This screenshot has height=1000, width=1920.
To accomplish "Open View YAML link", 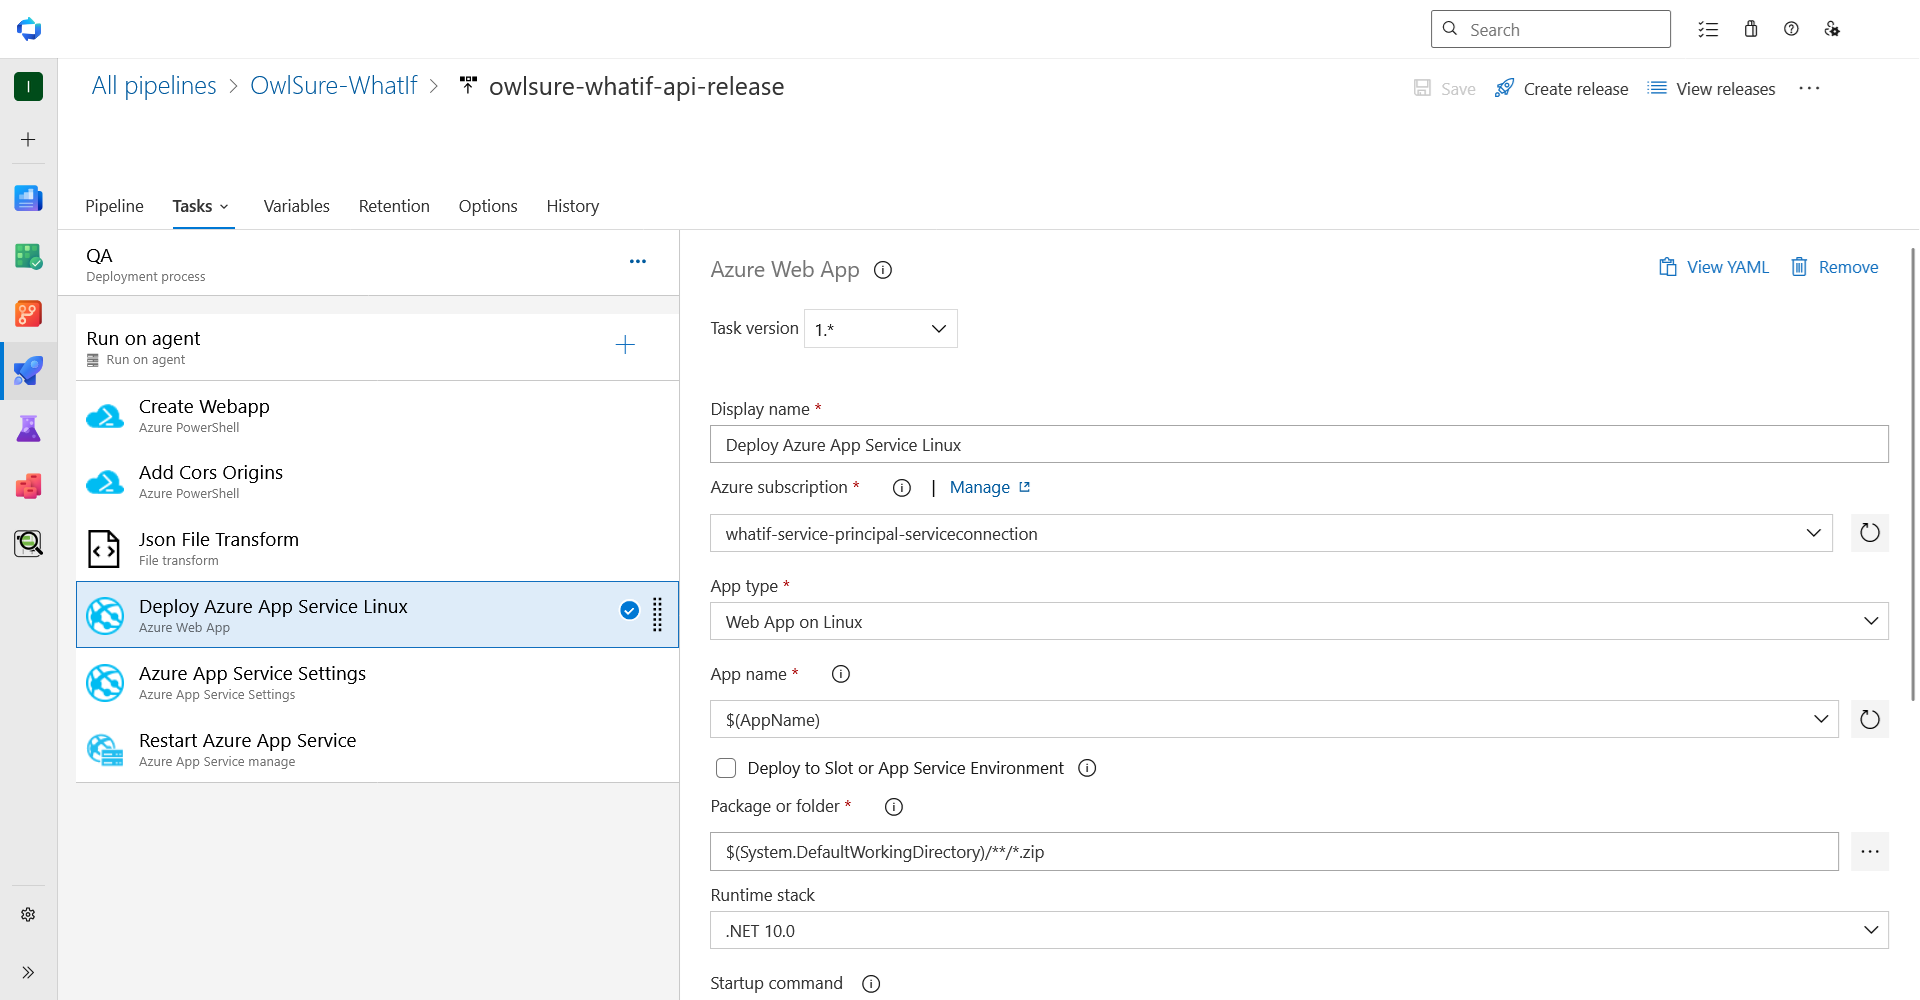I will 1713,267.
